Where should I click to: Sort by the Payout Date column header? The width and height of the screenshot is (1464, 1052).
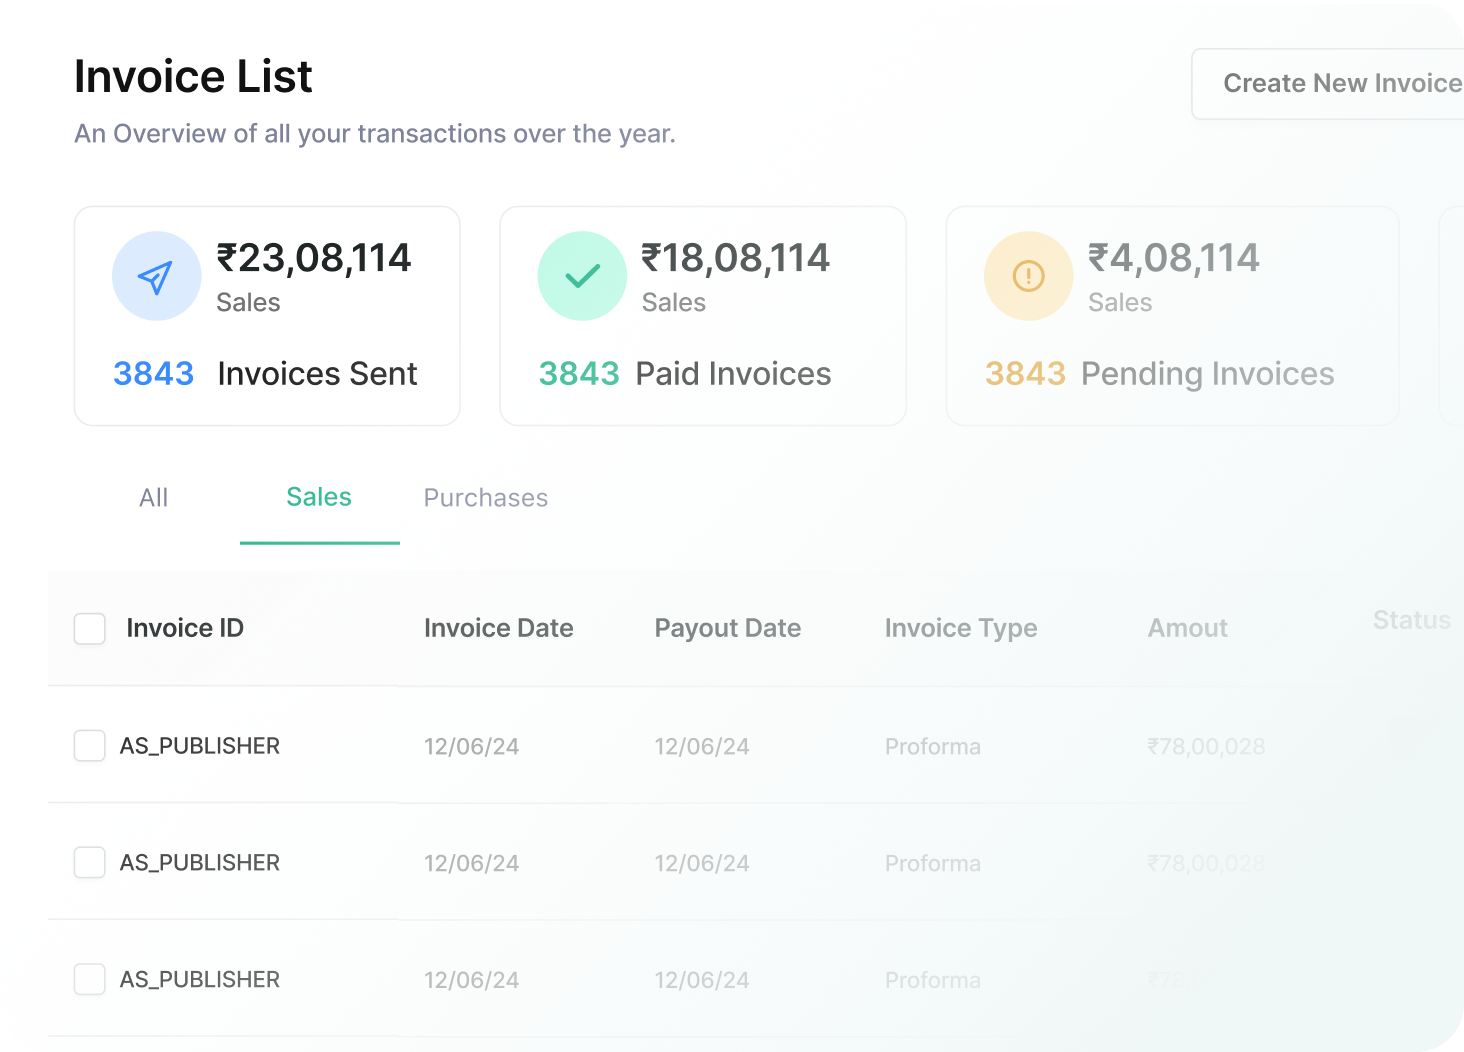pos(727,628)
